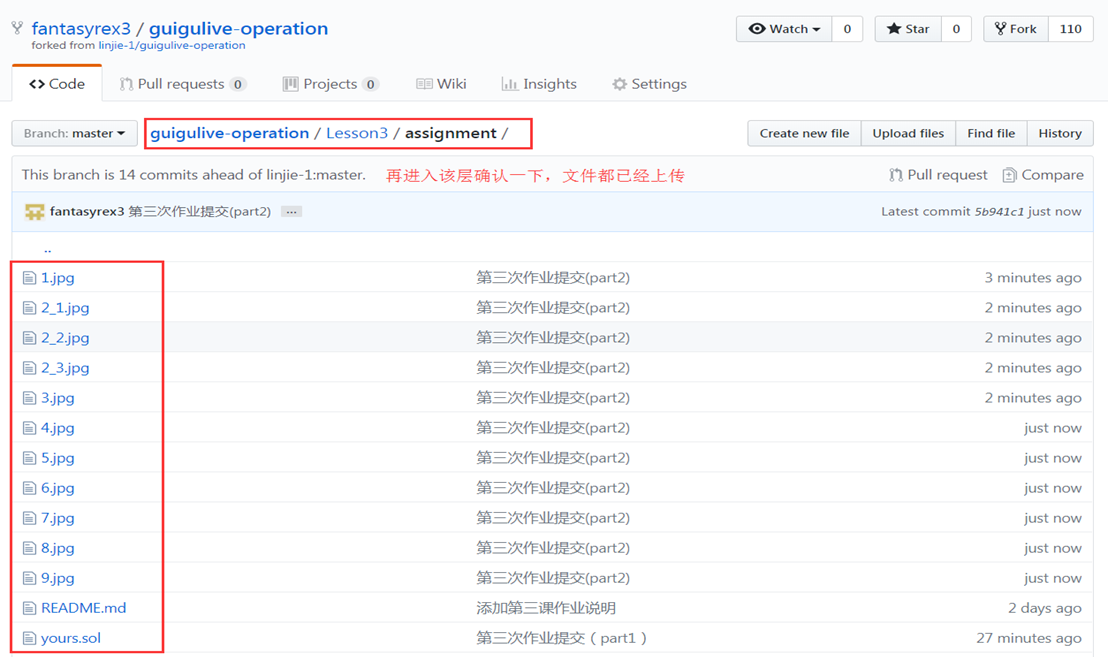This screenshot has height=657, width=1108.
Task: Click the pull request icon beside Pull request
Action: (x=896, y=174)
